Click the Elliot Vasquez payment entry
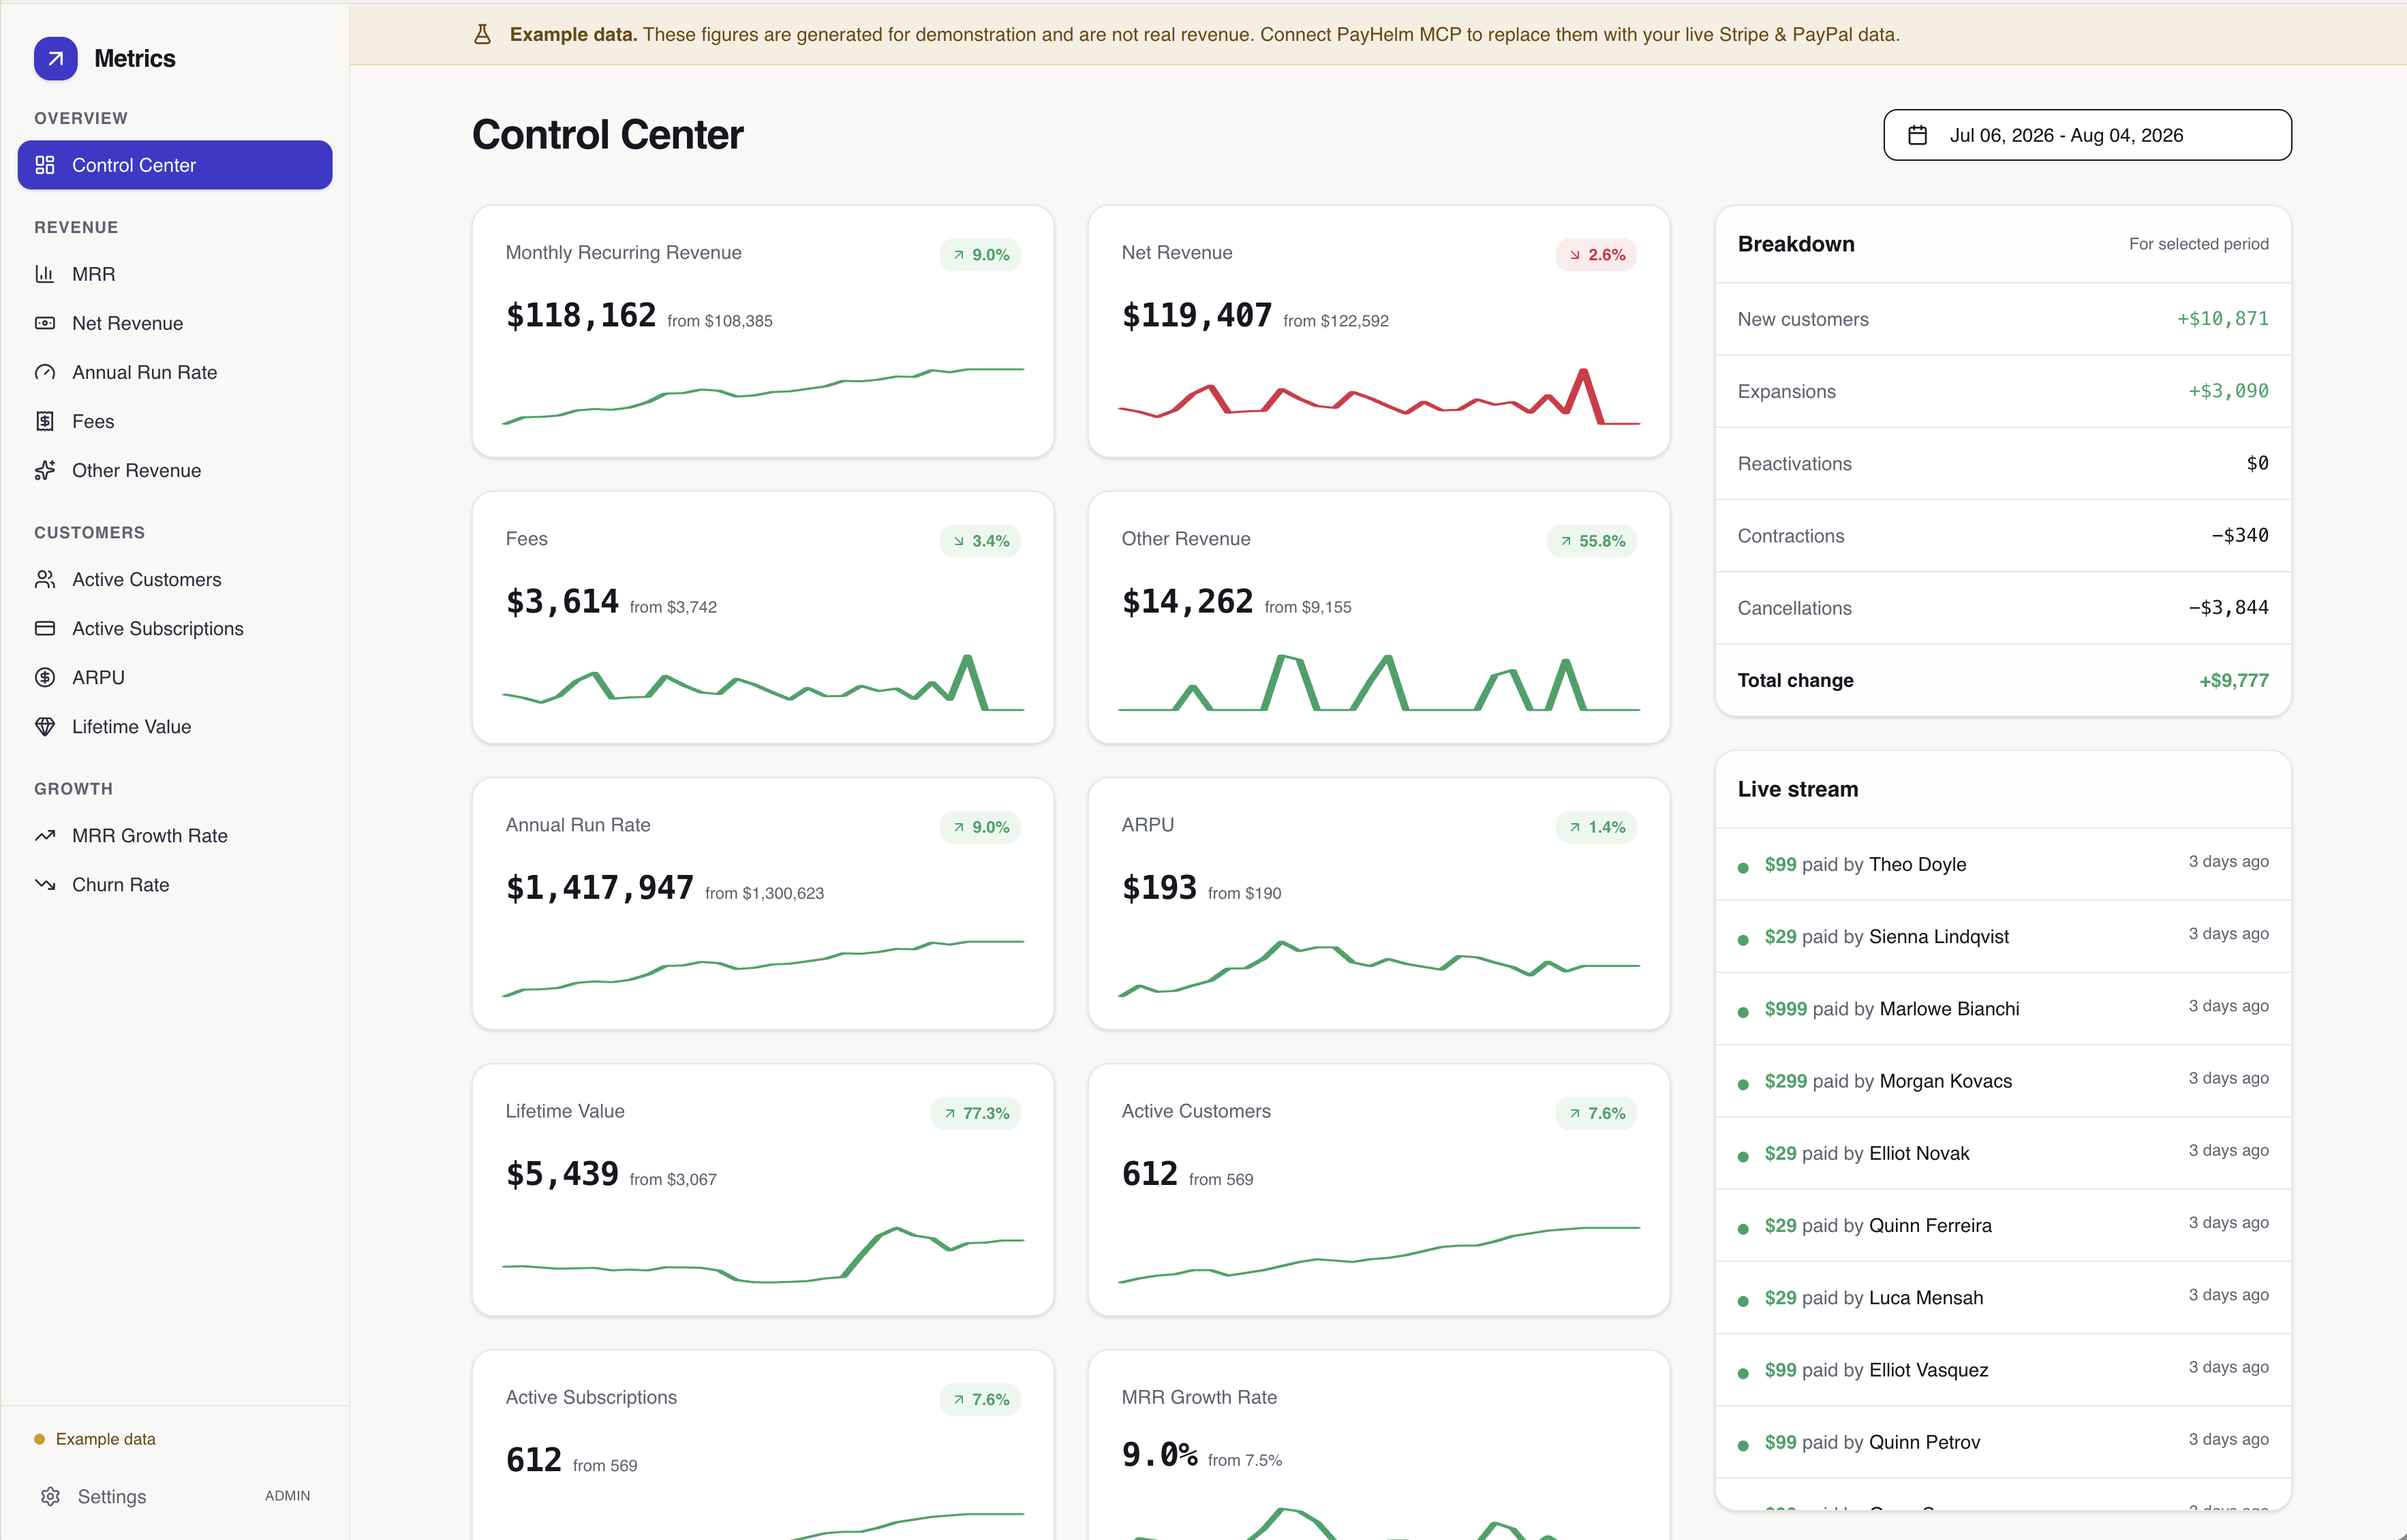 click(2003, 1369)
